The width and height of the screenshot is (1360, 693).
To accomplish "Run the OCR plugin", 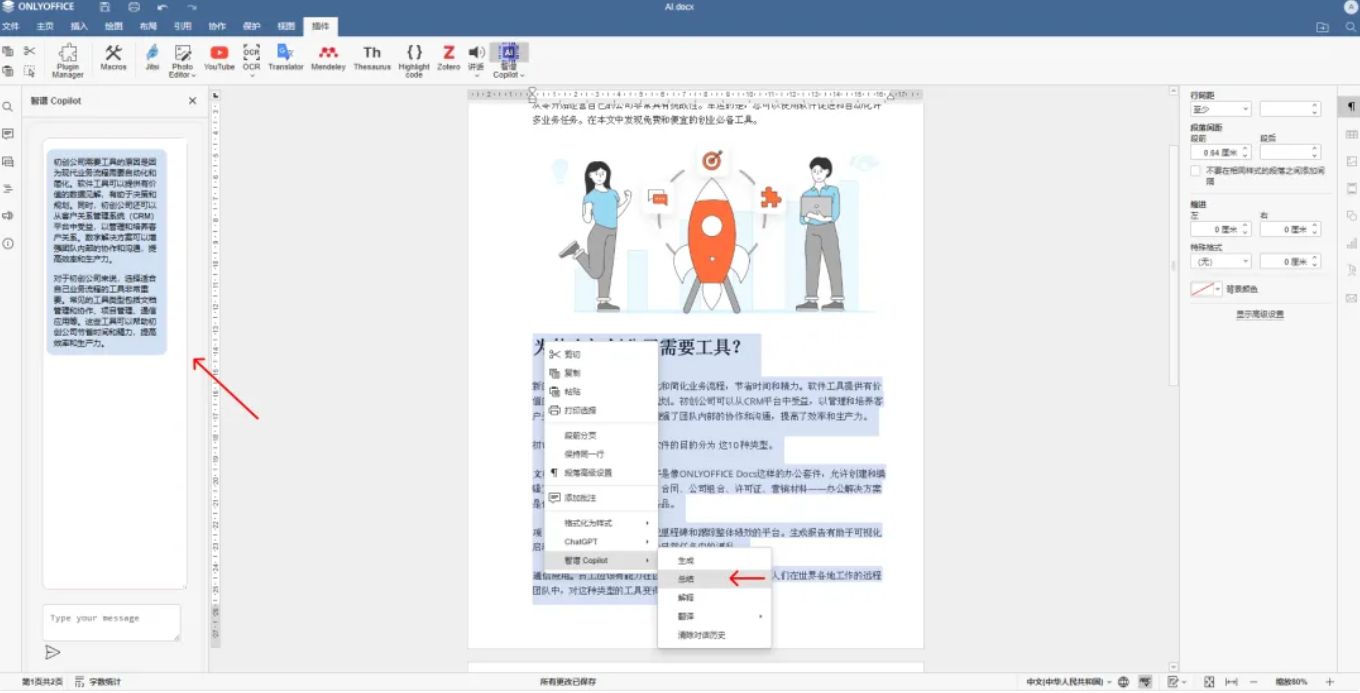I will point(251,56).
